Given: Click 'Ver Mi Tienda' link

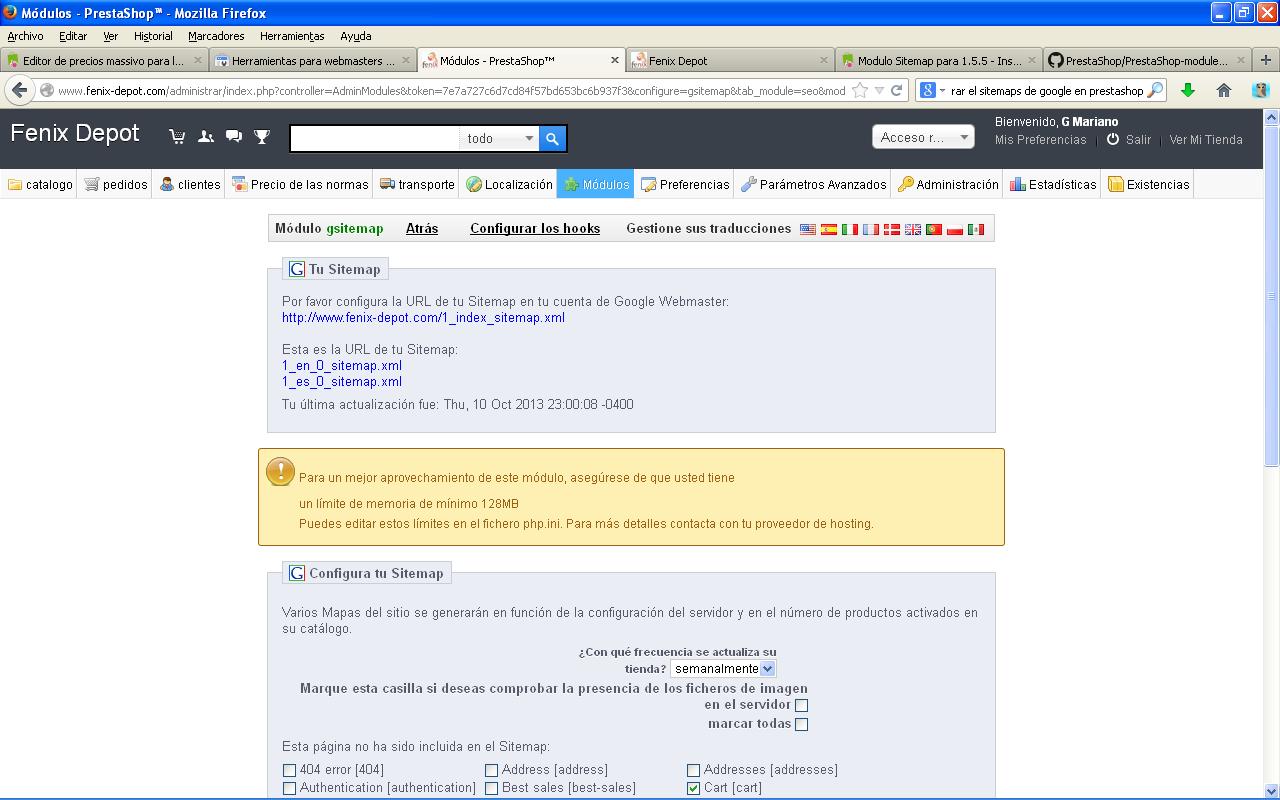Looking at the screenshot, I should [1206, 140].
